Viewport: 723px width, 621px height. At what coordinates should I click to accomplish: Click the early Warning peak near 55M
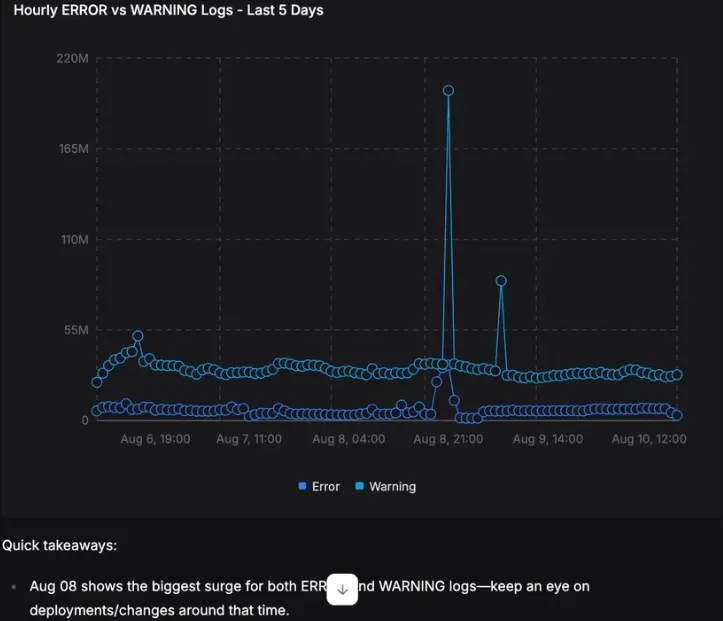coord(138,336)
